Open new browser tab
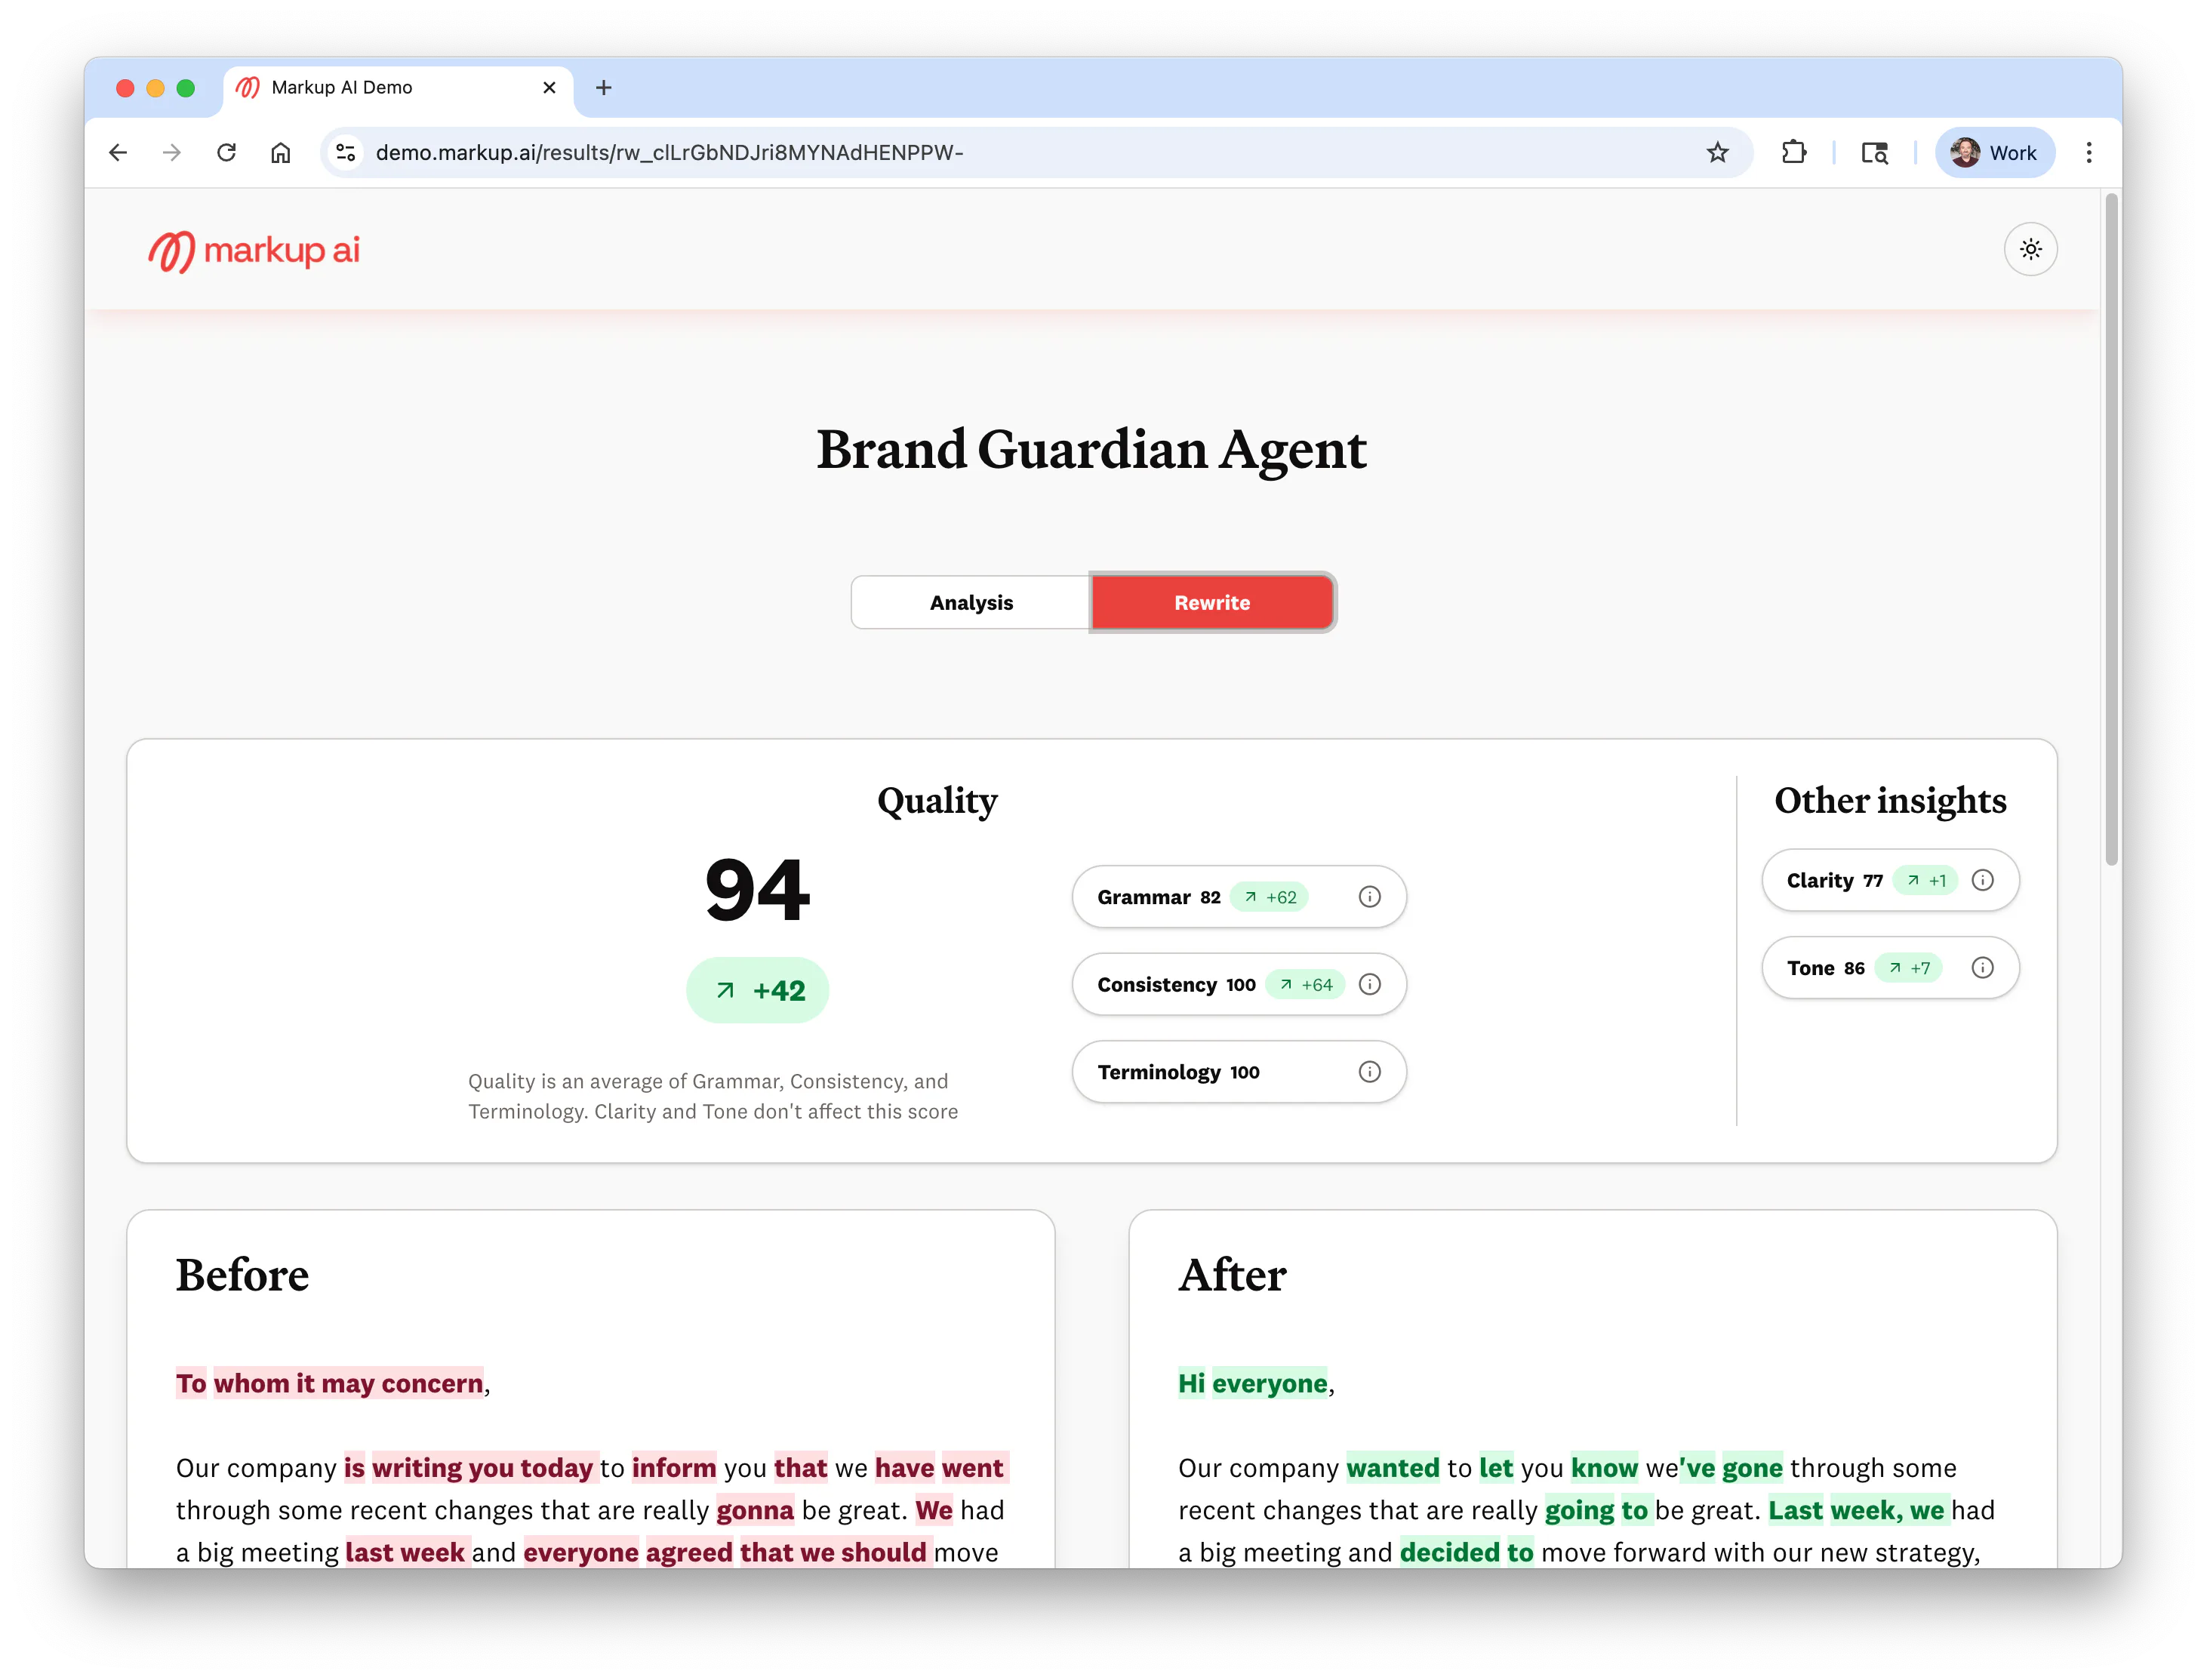 point(603,88)
